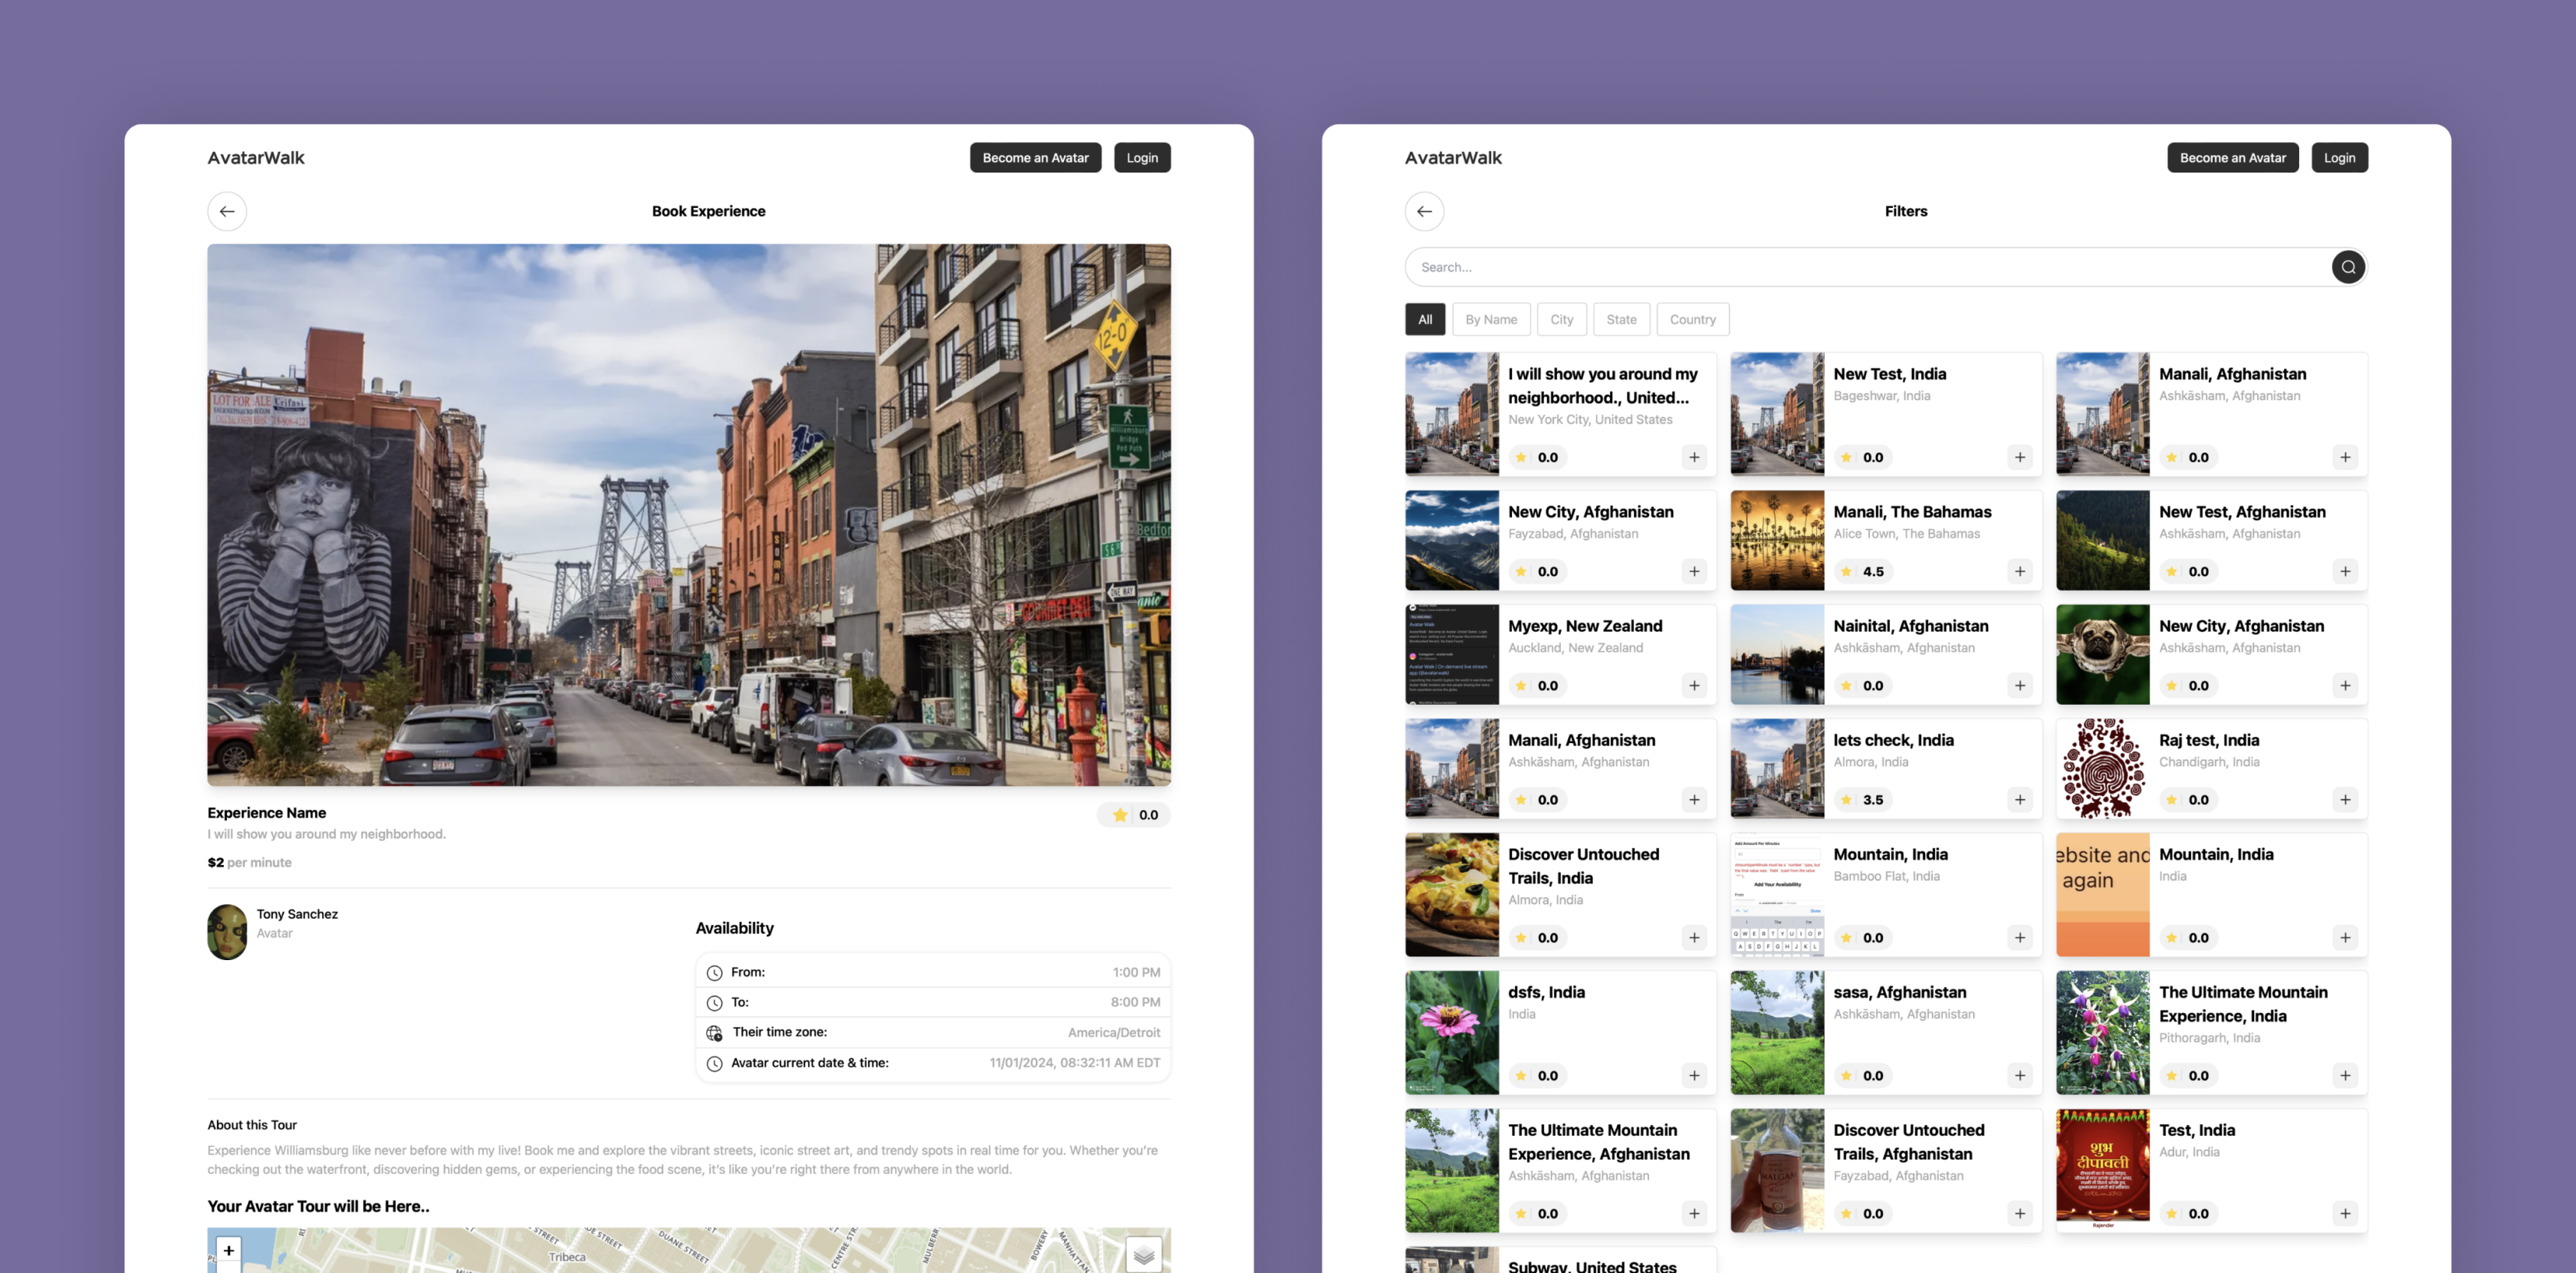Filter results by City

tap(1561, 319)
